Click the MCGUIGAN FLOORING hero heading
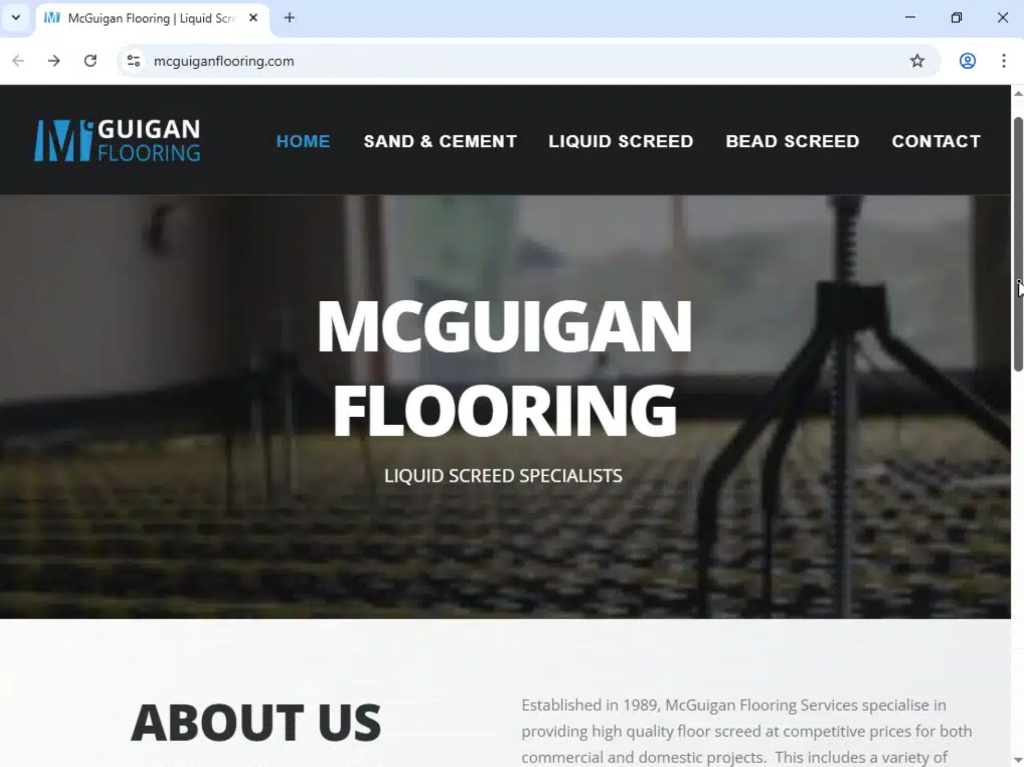The width and height of the screenshot is (1024, 767). coord(504,368)
